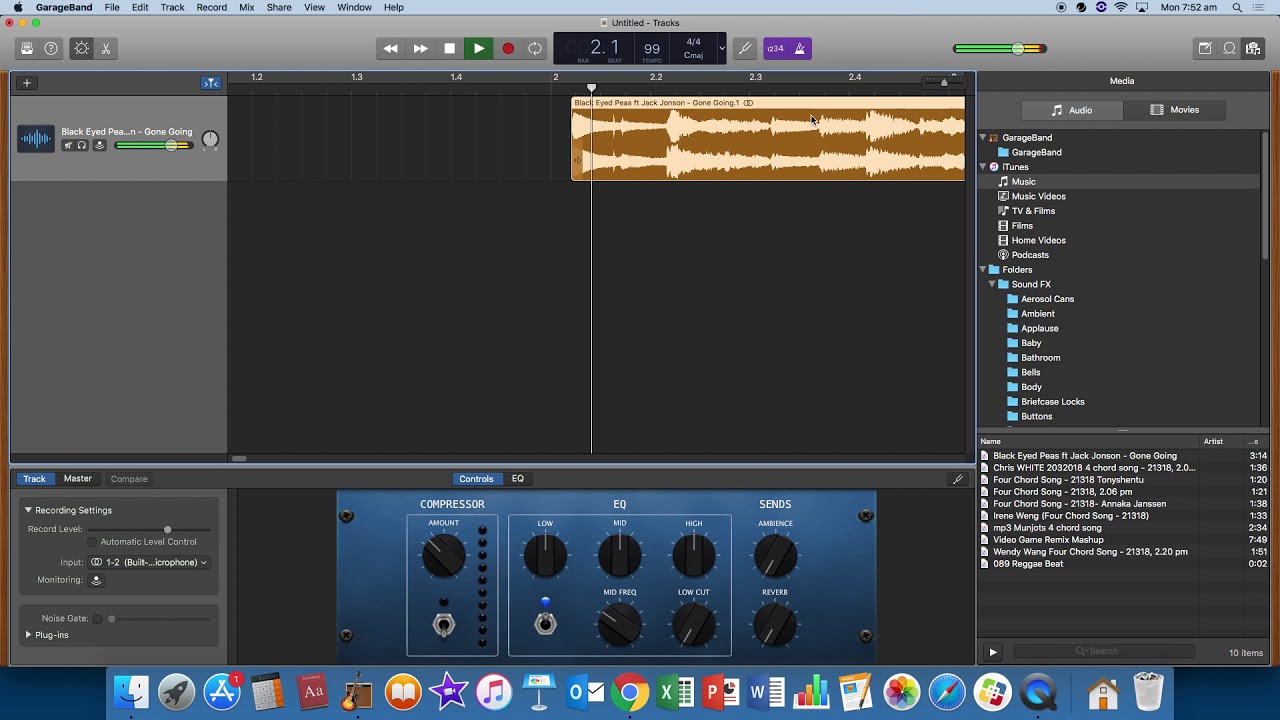Screen dimensions: 1280x720
Task: Select the Applause sound folder
Action: point(1039,328)
